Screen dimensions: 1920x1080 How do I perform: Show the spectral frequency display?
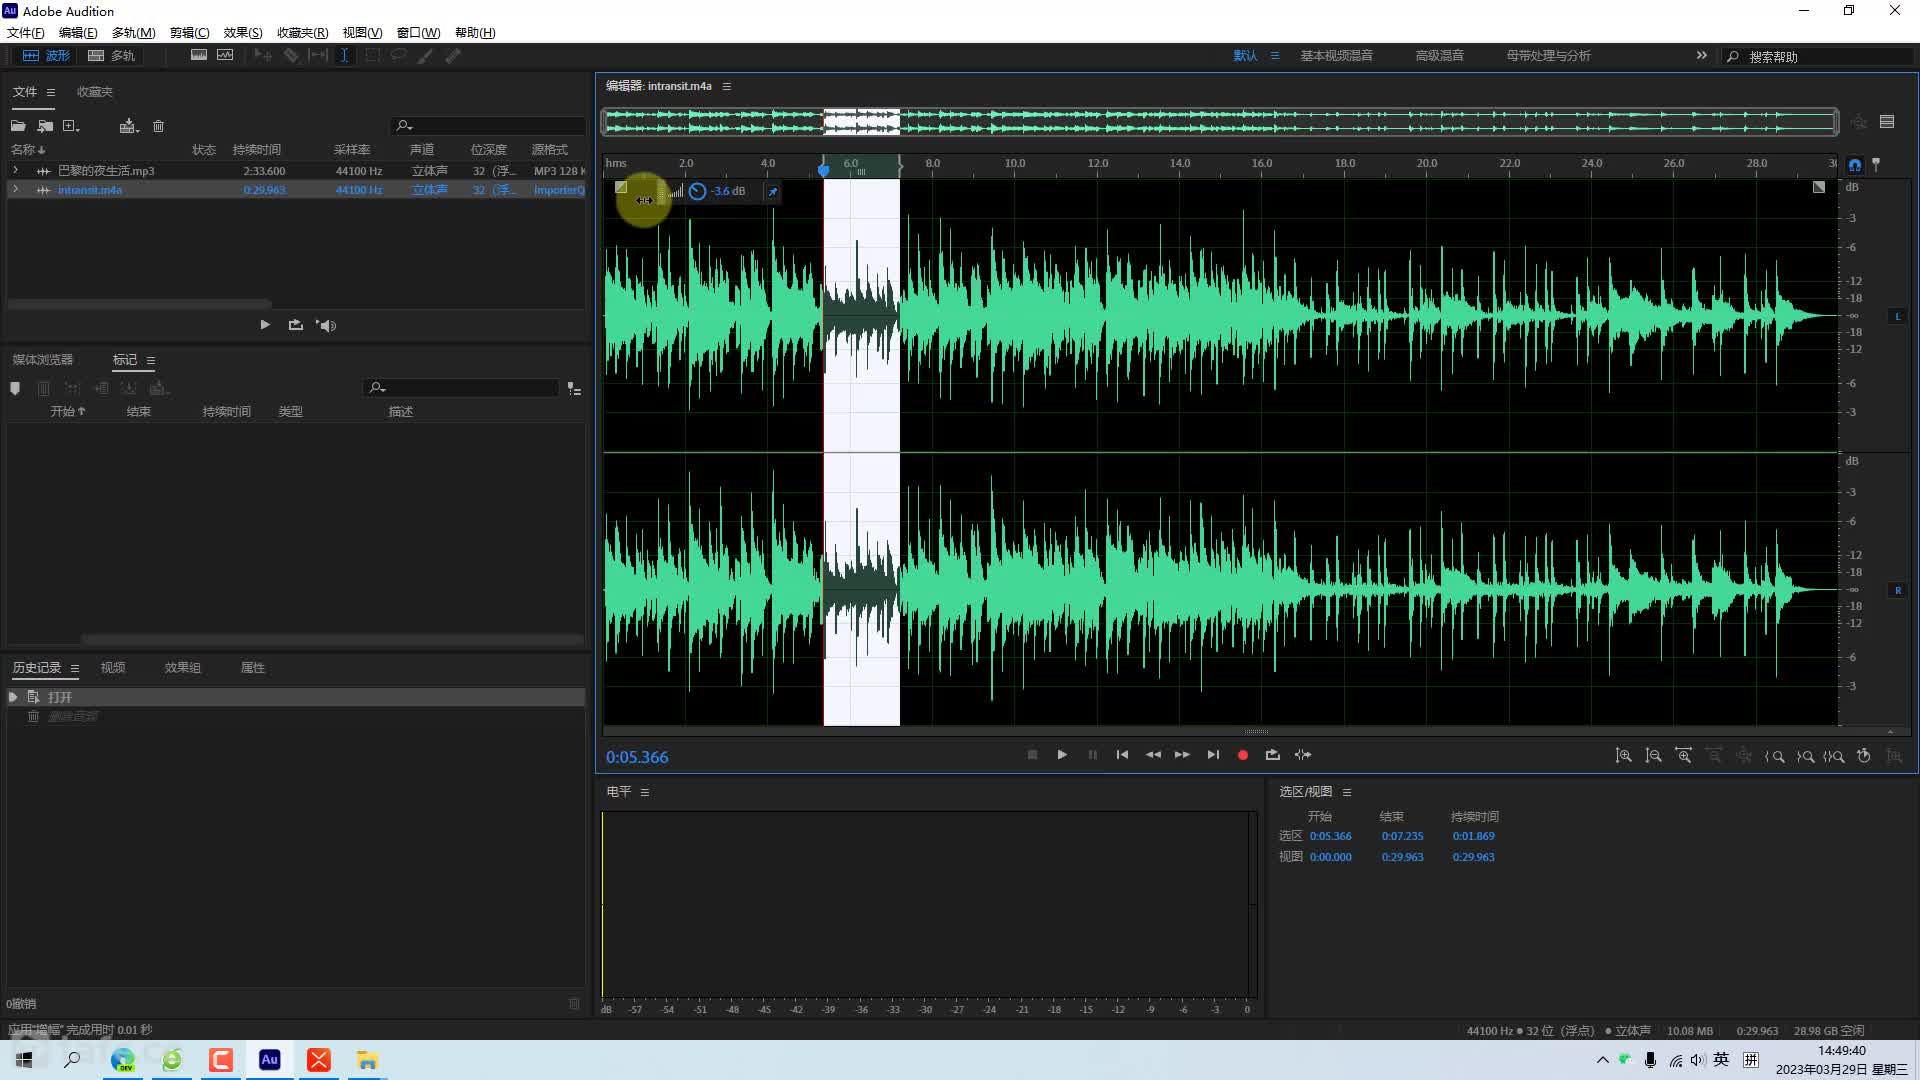[x=199, y=56]
